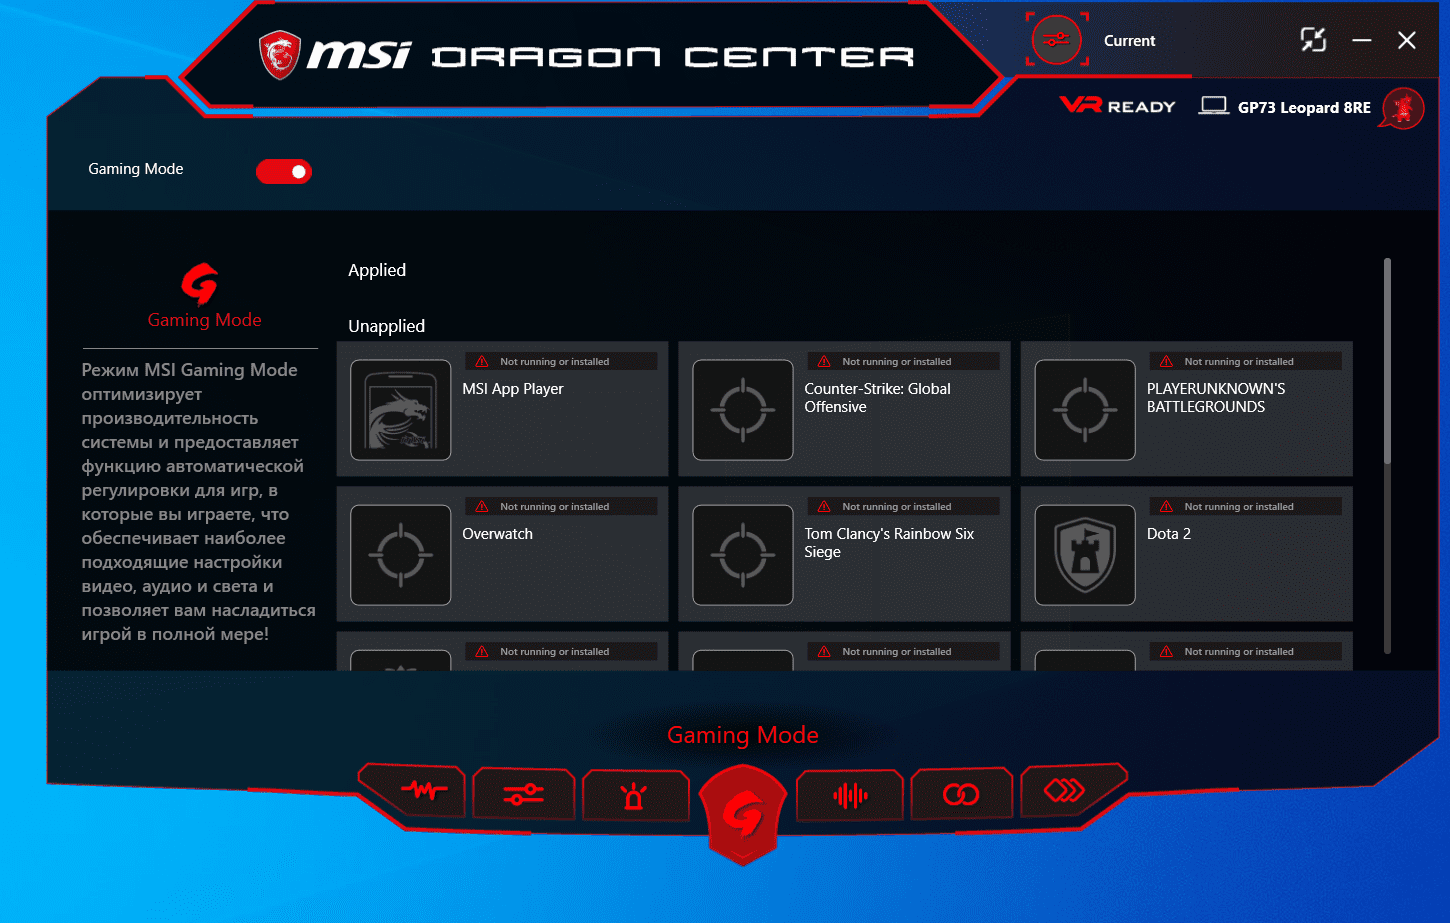Open the alarm siren icon in bottom bar
This screenshot has height=923, width=1450.
(635, 796)
